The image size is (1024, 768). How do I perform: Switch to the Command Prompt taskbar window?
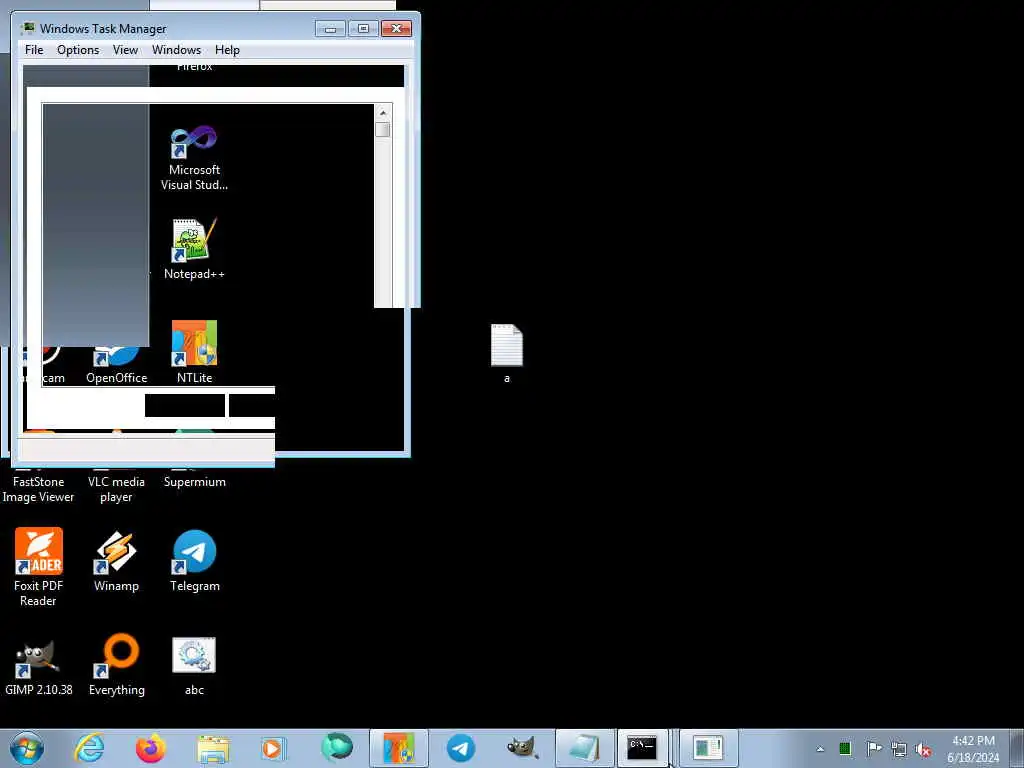pos(643,748)
